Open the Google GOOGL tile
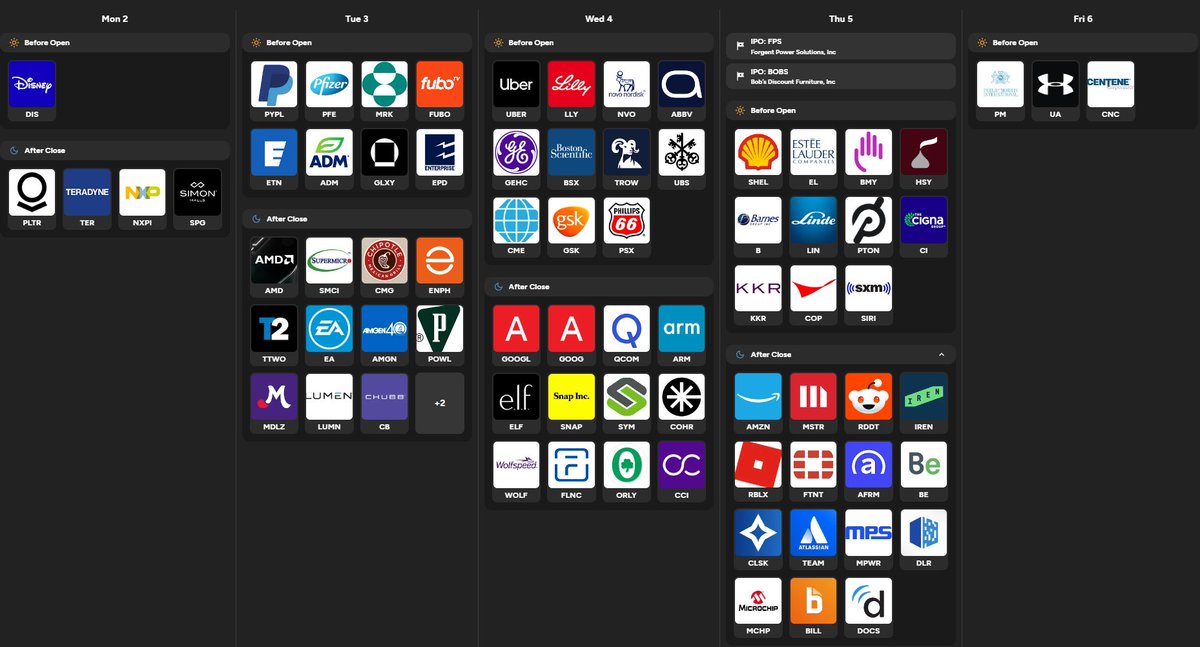This screenshot has height=647, width=1200. pos(517,334)
